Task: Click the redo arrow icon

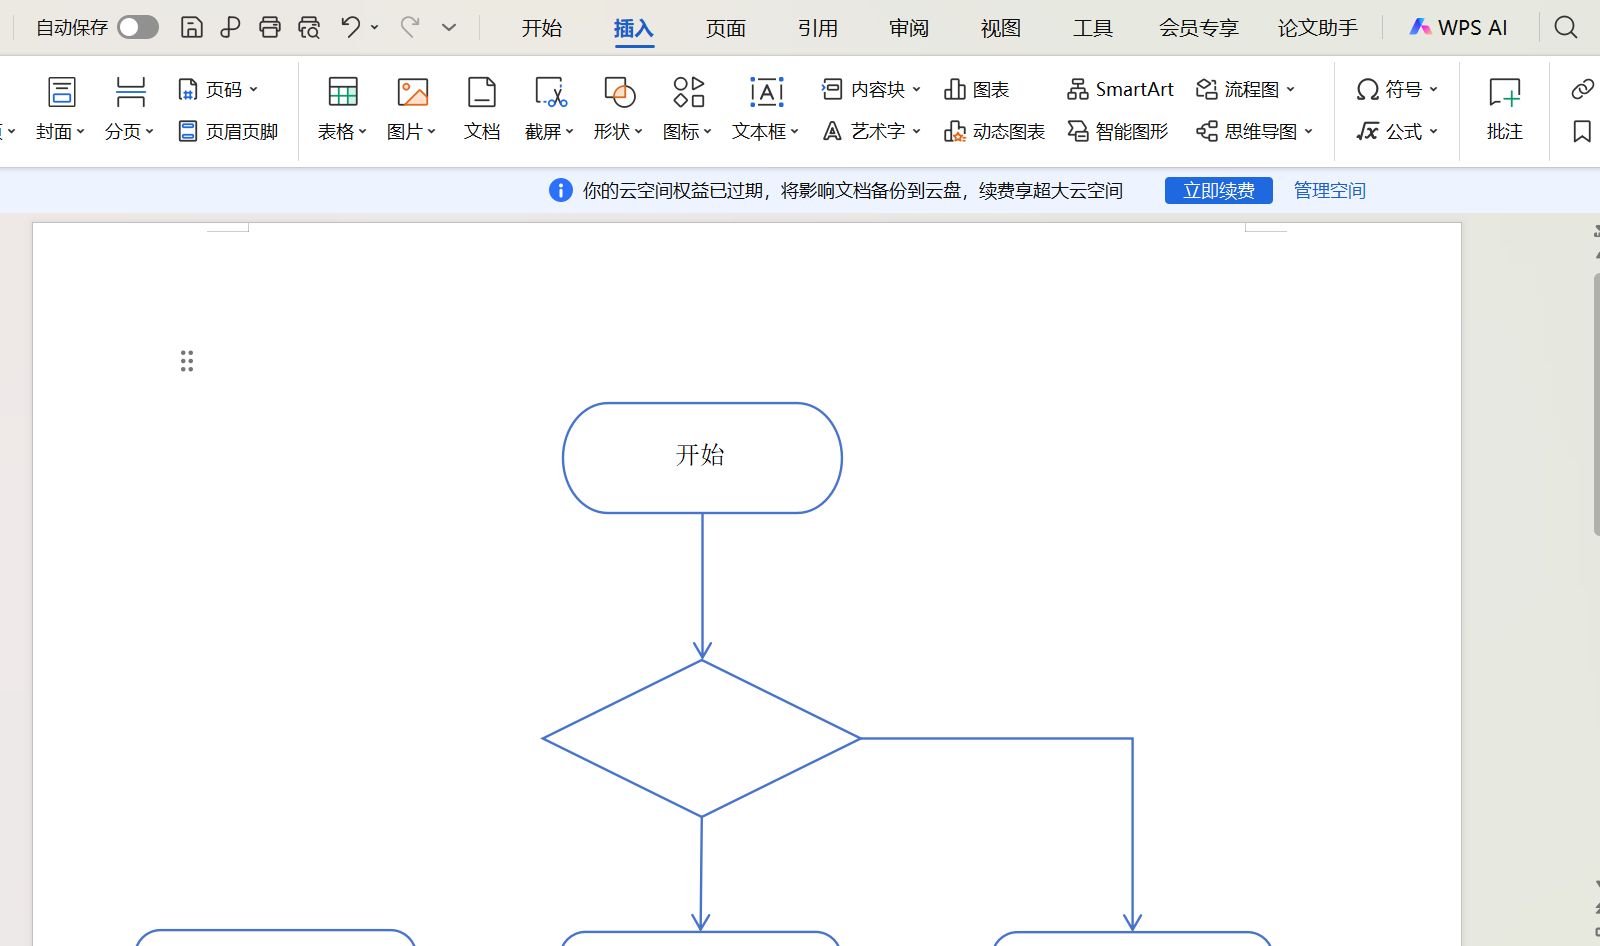Action: tap(409, 27)
